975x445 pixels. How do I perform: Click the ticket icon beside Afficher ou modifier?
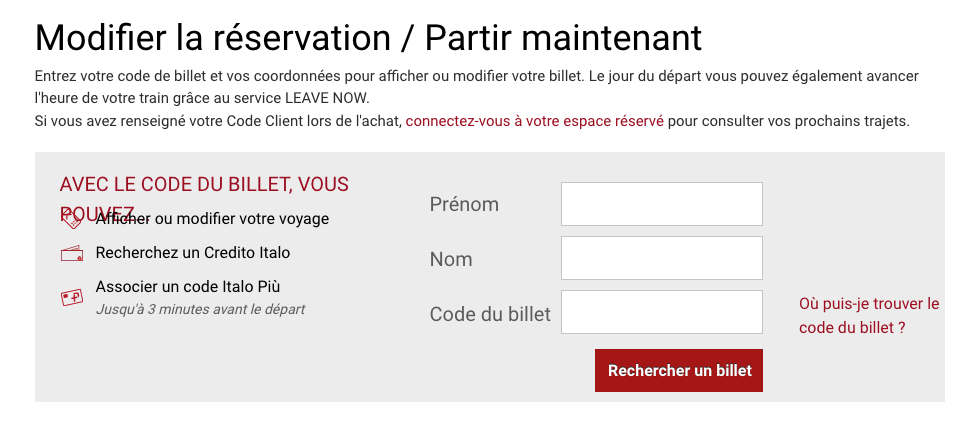point(71,220)
